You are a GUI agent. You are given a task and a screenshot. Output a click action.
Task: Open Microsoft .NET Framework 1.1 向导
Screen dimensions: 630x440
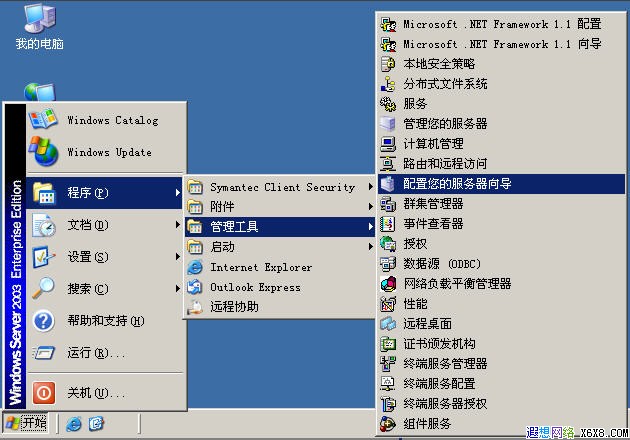click(501, 44)
